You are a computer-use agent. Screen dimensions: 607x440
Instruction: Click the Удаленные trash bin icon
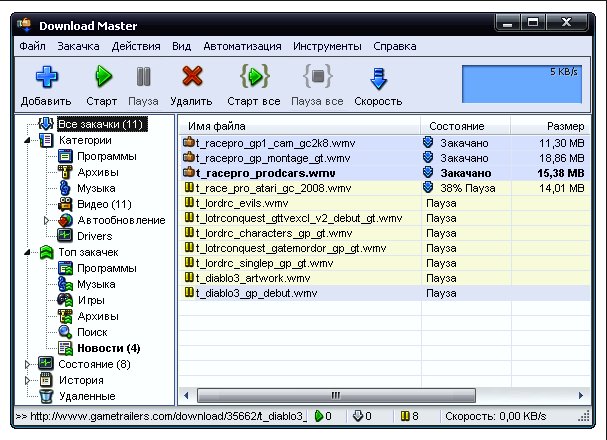[46, 396]
